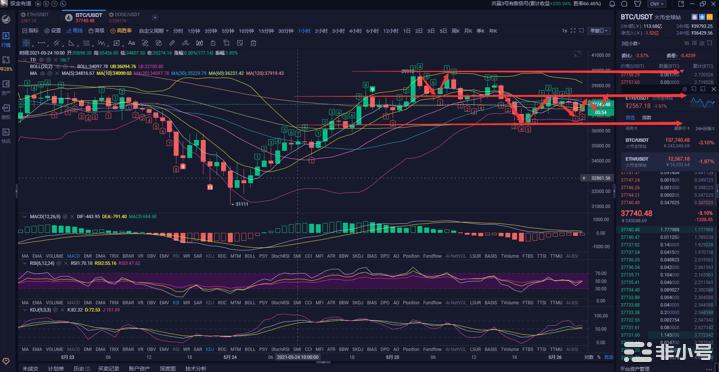Image resolution: width=719 pixels, height=372 pixels.
Task: Open chart layout dropdown at top right
Action: pyautogui.click(x=599, y=31)
